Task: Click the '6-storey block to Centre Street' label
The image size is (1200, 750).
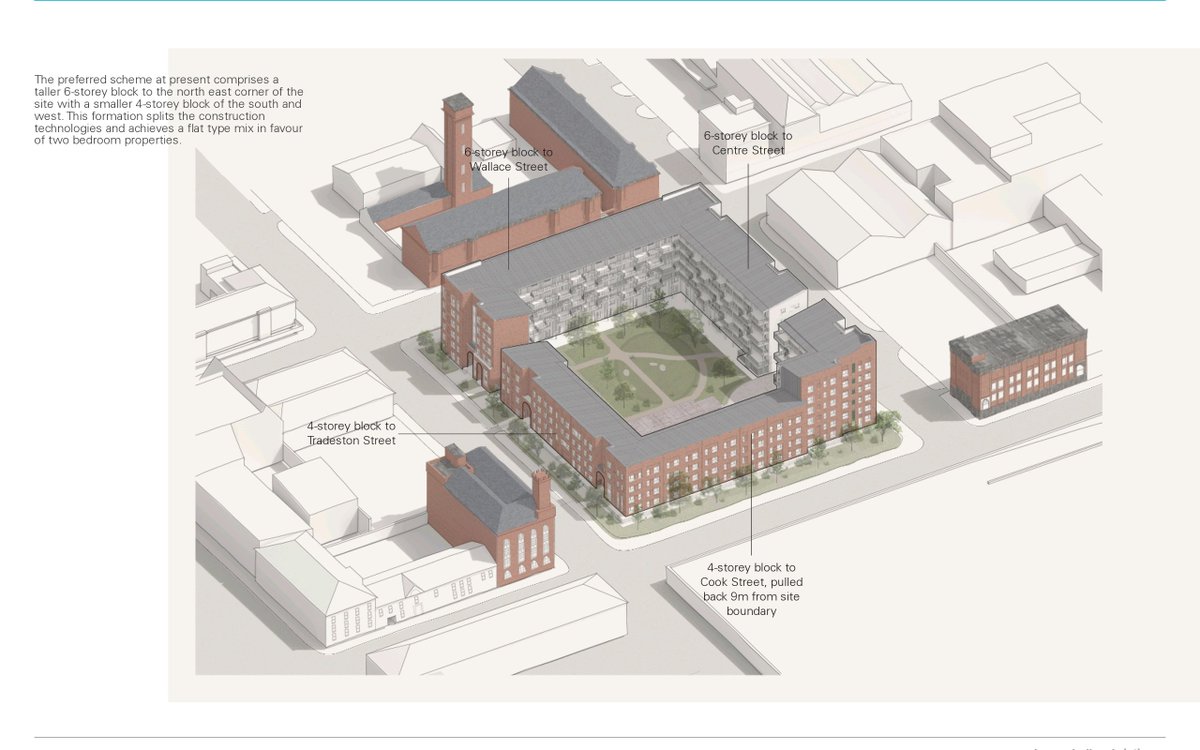Action: click(748, 143)
